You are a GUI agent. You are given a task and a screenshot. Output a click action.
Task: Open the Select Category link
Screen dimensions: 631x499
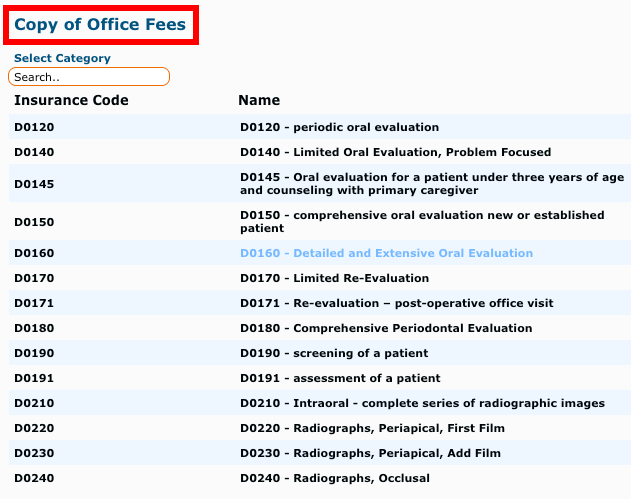point(62,58)
